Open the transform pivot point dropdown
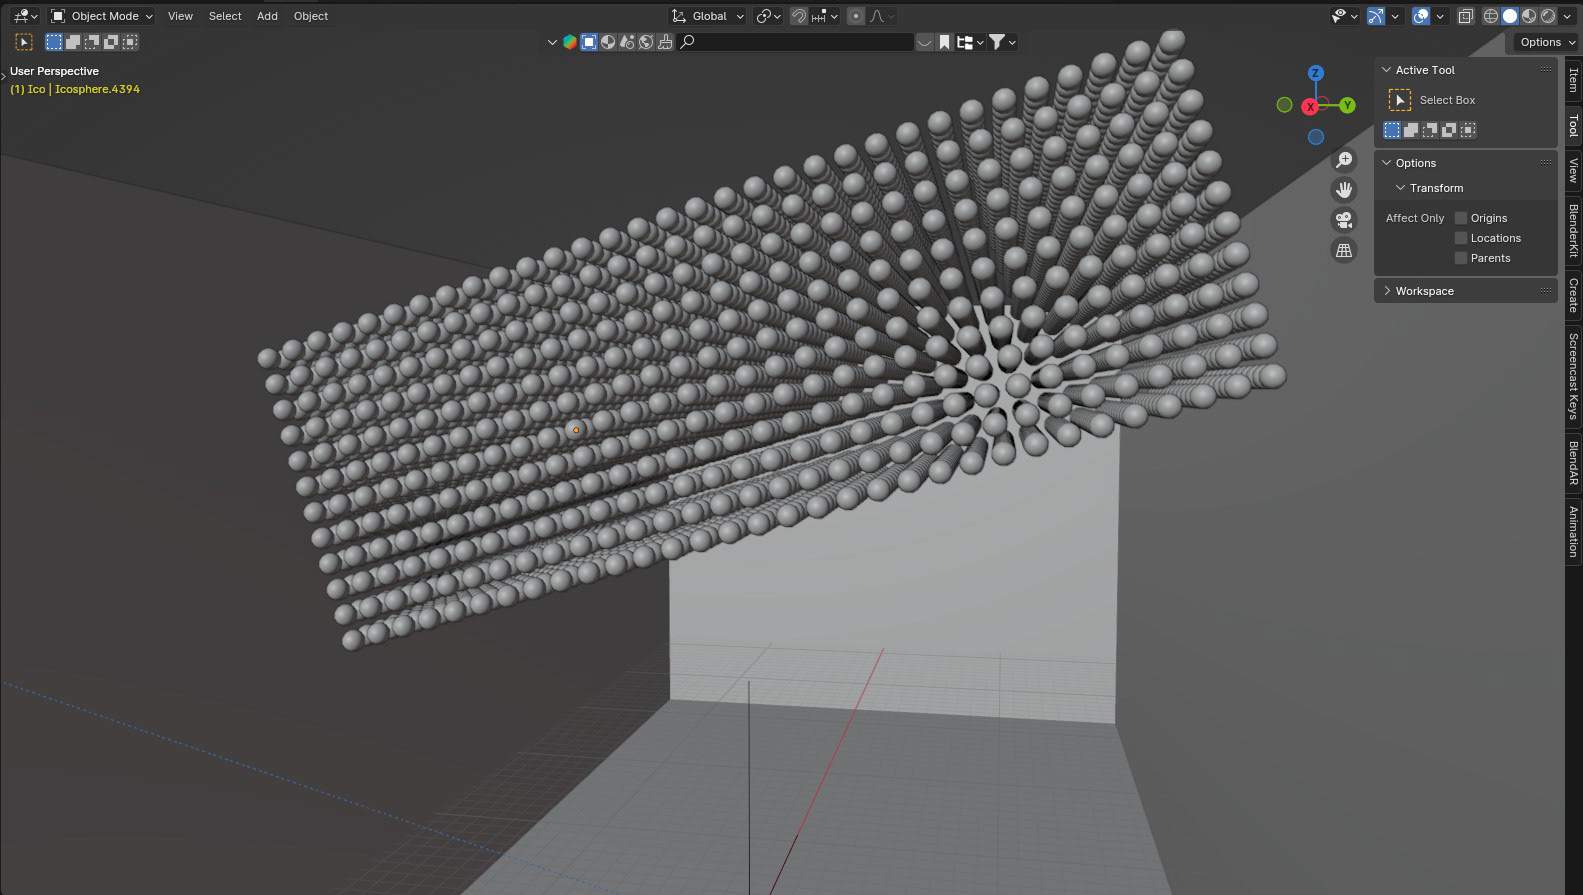This screenshot has width=1583, height=895. tap(768, 16)
